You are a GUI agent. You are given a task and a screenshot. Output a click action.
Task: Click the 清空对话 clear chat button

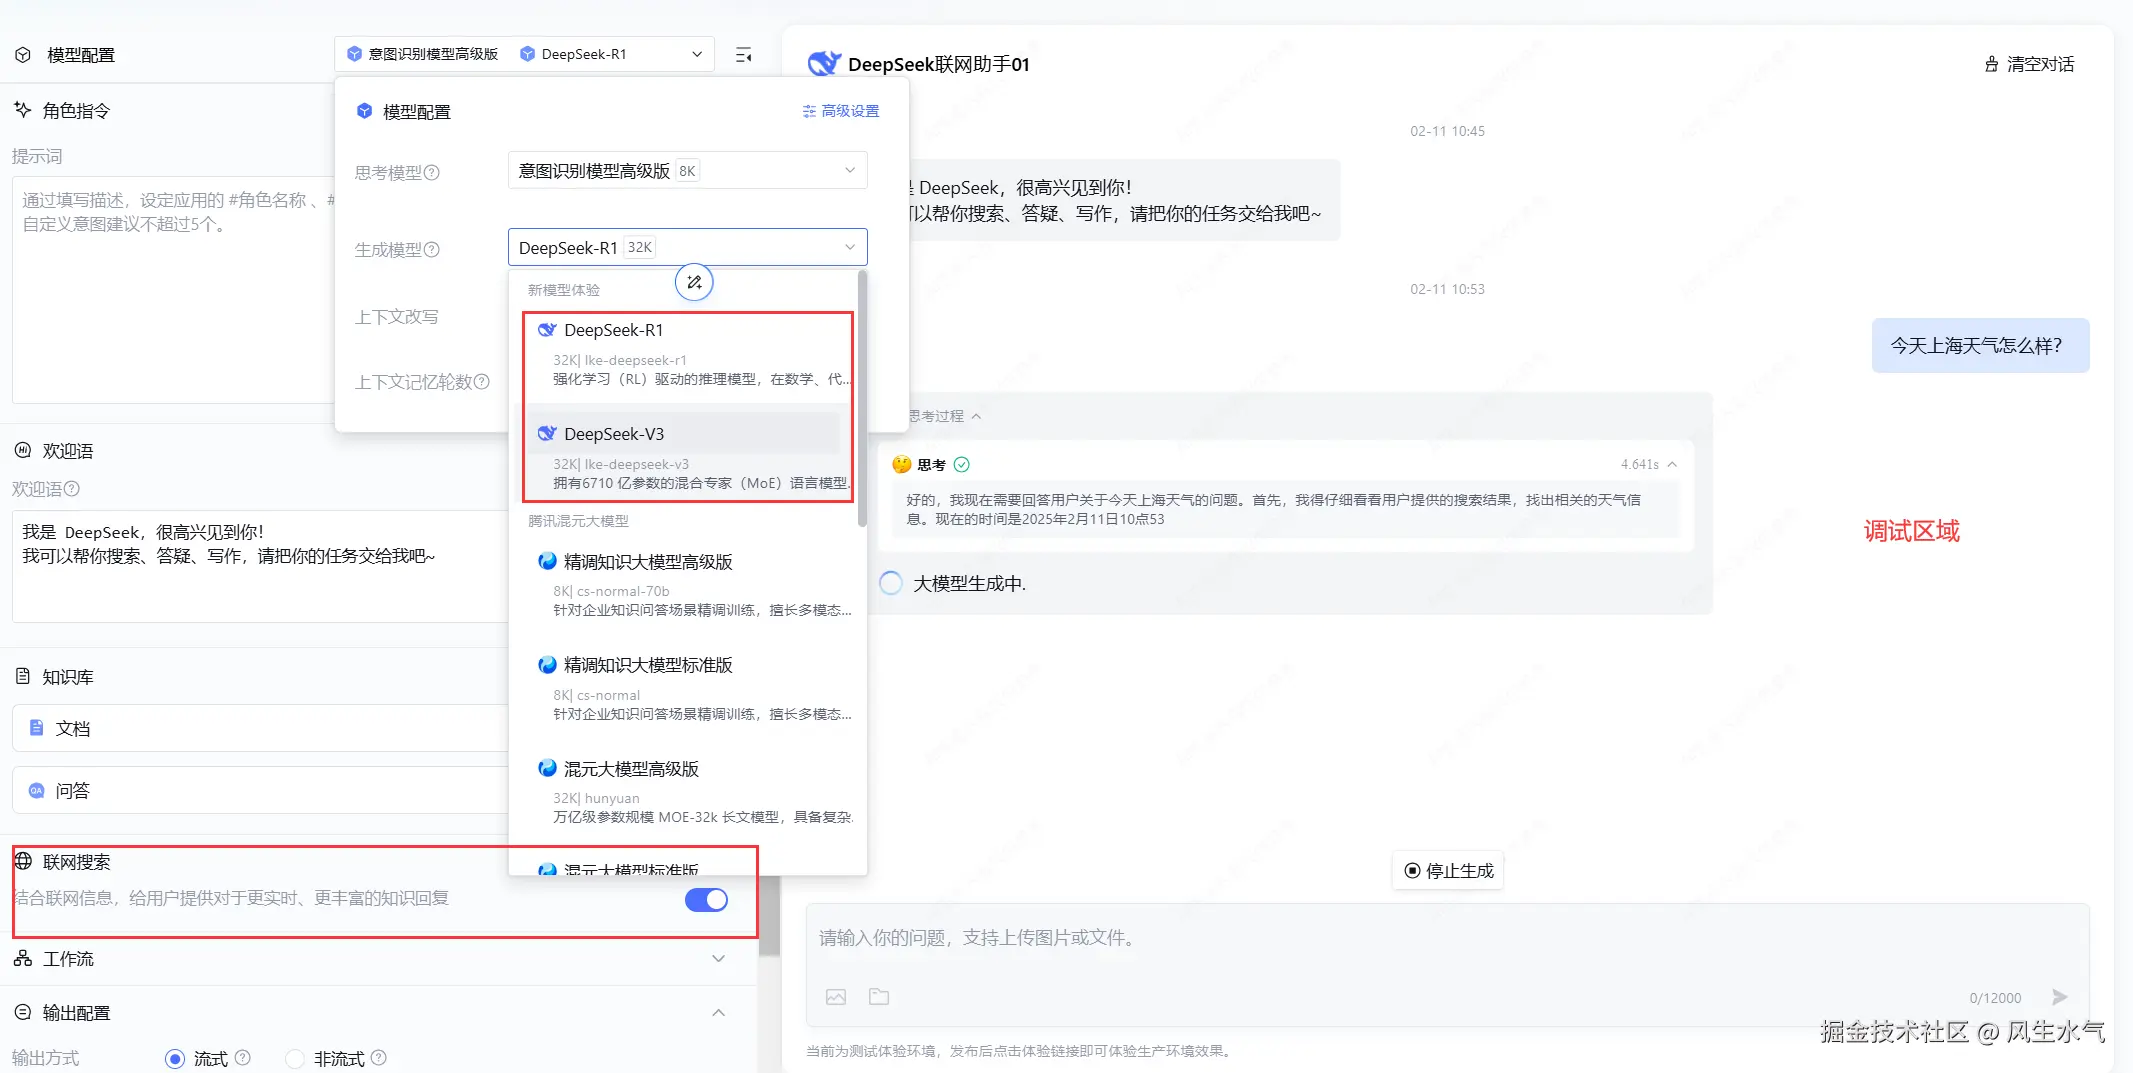(x=2029, y=64)
